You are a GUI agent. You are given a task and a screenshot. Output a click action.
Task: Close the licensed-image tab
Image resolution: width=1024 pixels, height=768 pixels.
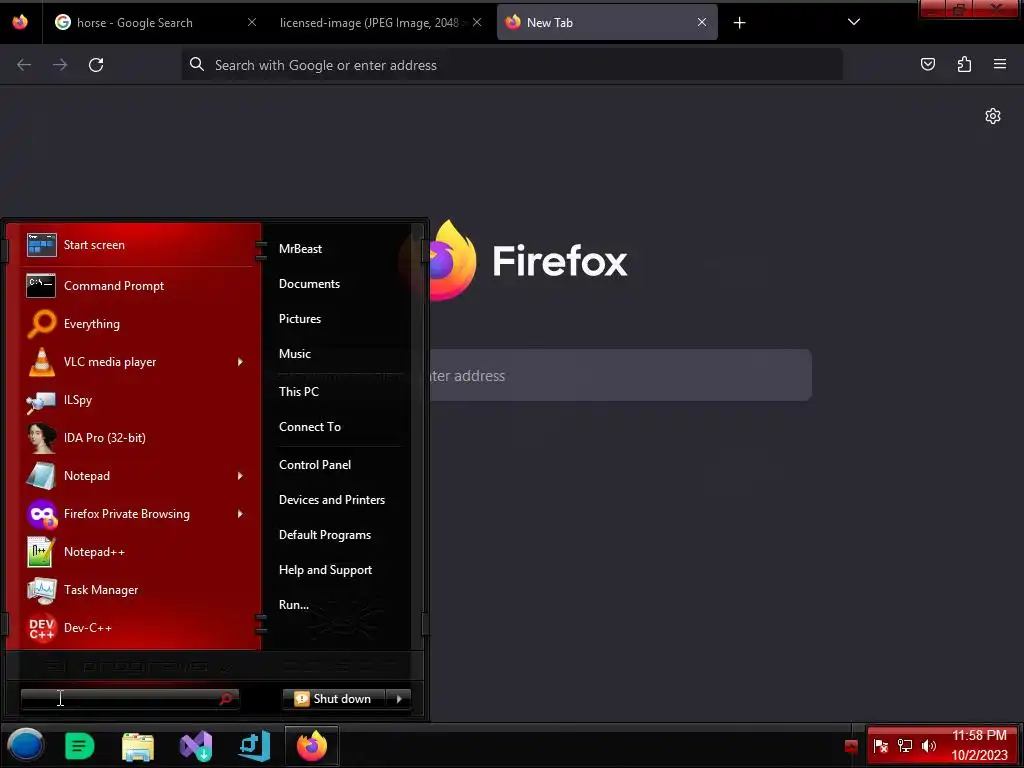tap(477, 23)
